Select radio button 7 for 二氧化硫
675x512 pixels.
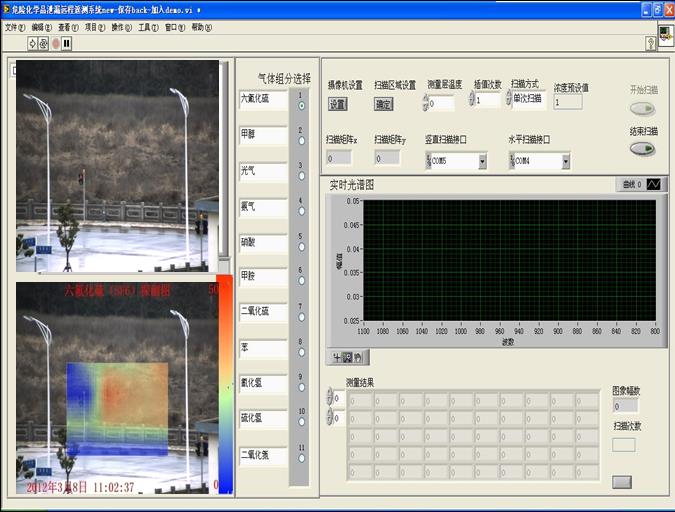(302, 318)
